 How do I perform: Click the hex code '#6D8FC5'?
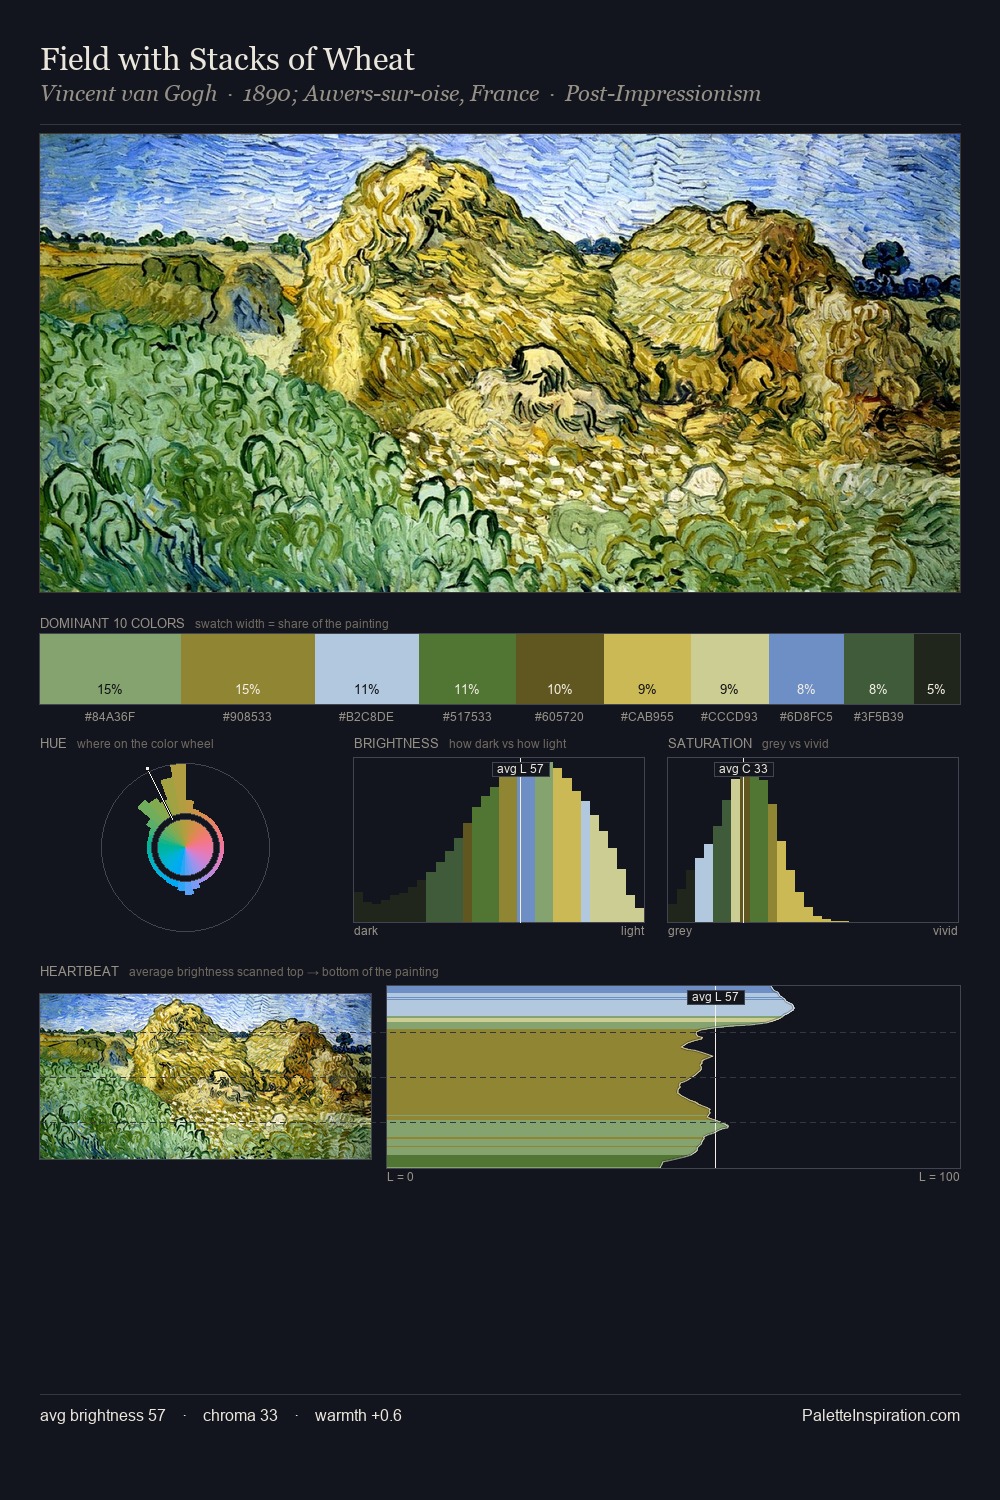click(x=806, y=717)
